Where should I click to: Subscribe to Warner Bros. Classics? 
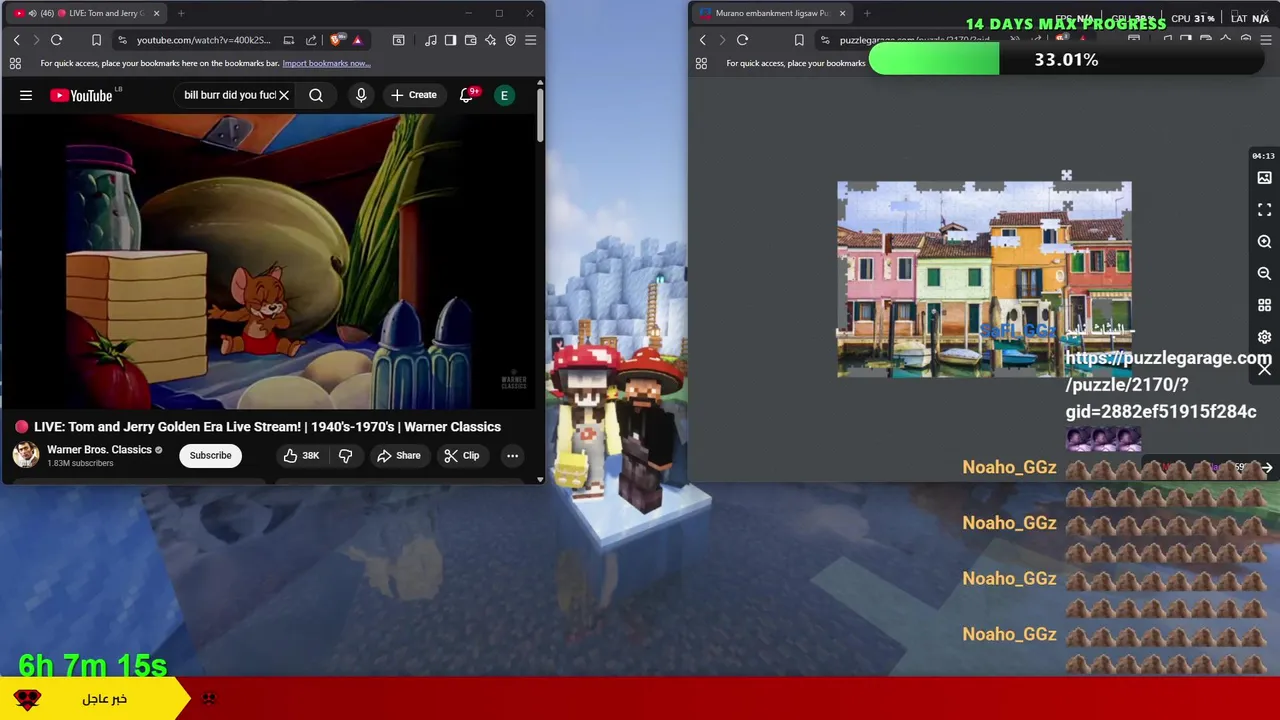pos(210,455)
